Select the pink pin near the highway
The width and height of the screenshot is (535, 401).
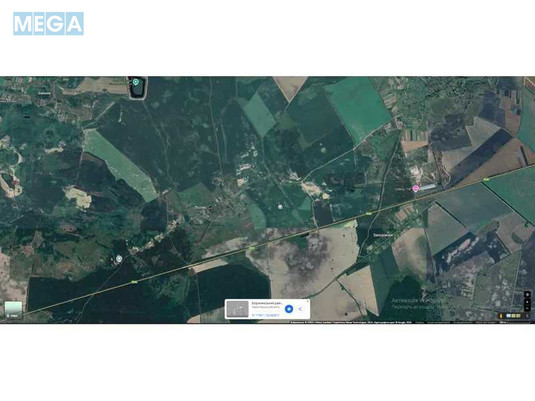point(415,188)
